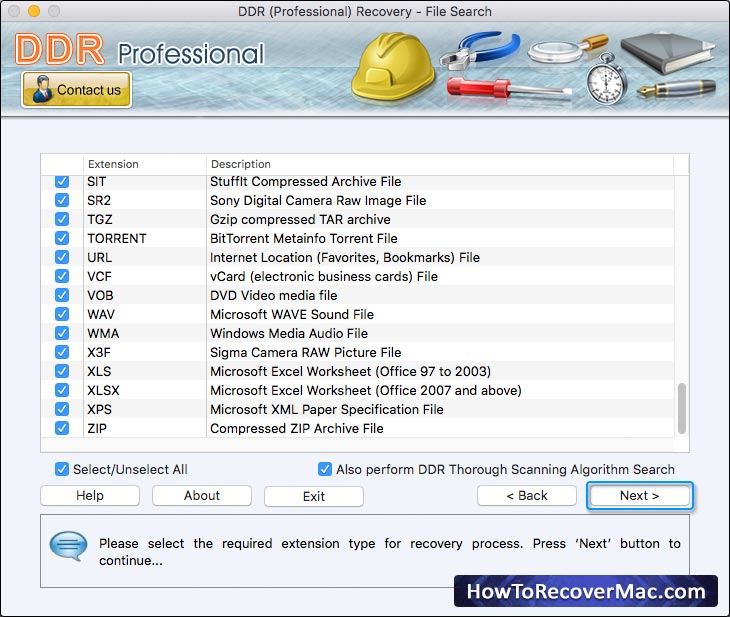
Task: Uncheck the ZIP extension checkbox
Action: [x=62, y=428]
